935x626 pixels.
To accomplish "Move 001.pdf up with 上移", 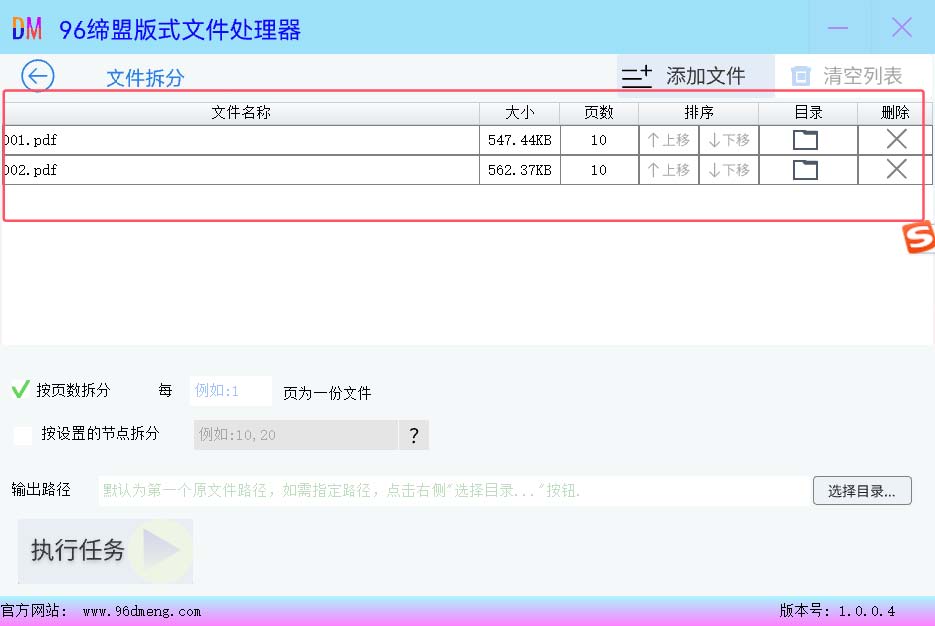I will point(668,140).
